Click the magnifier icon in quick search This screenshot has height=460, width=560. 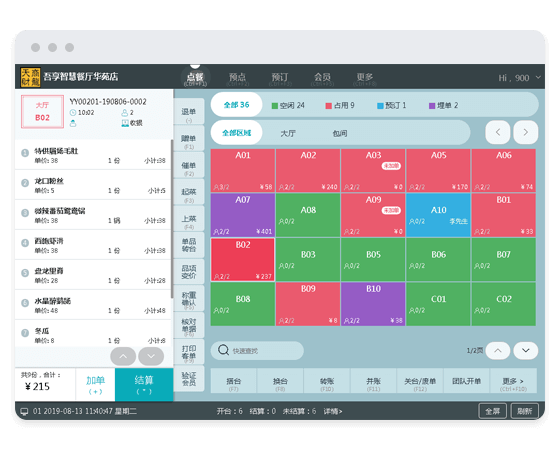223,350
